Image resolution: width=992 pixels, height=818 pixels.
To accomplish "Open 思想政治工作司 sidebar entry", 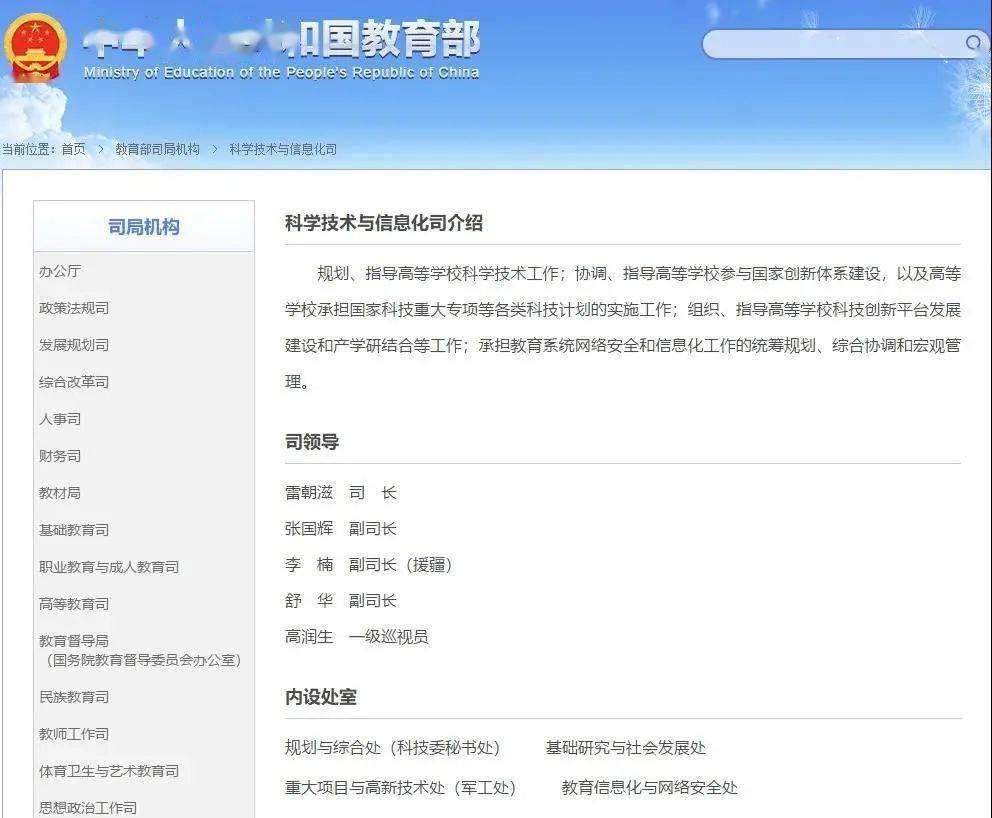I will click(x=88, y=808).
